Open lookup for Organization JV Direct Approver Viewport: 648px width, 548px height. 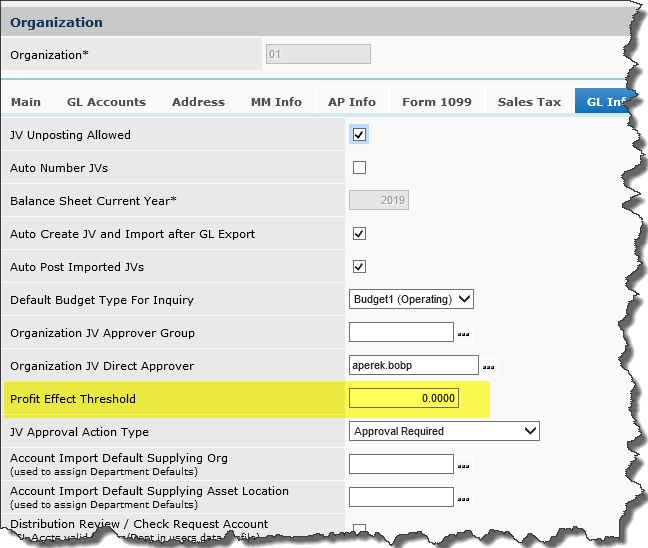click(x=488, y=366)
